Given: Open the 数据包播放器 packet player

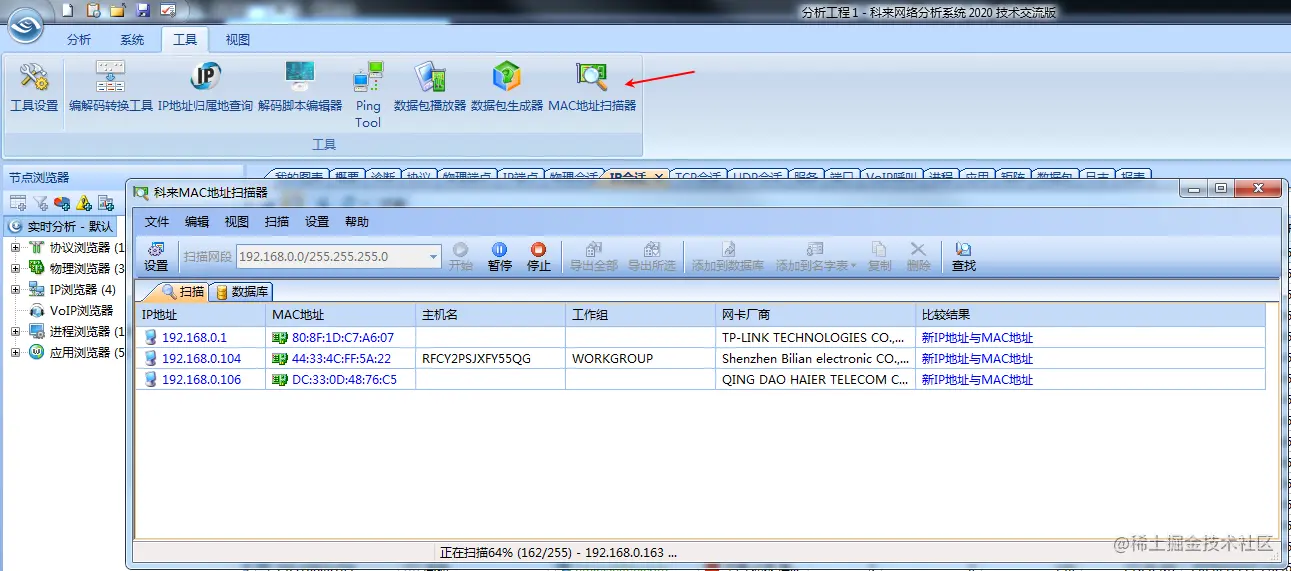Looking at the screenshot, I should pos(430,88).
